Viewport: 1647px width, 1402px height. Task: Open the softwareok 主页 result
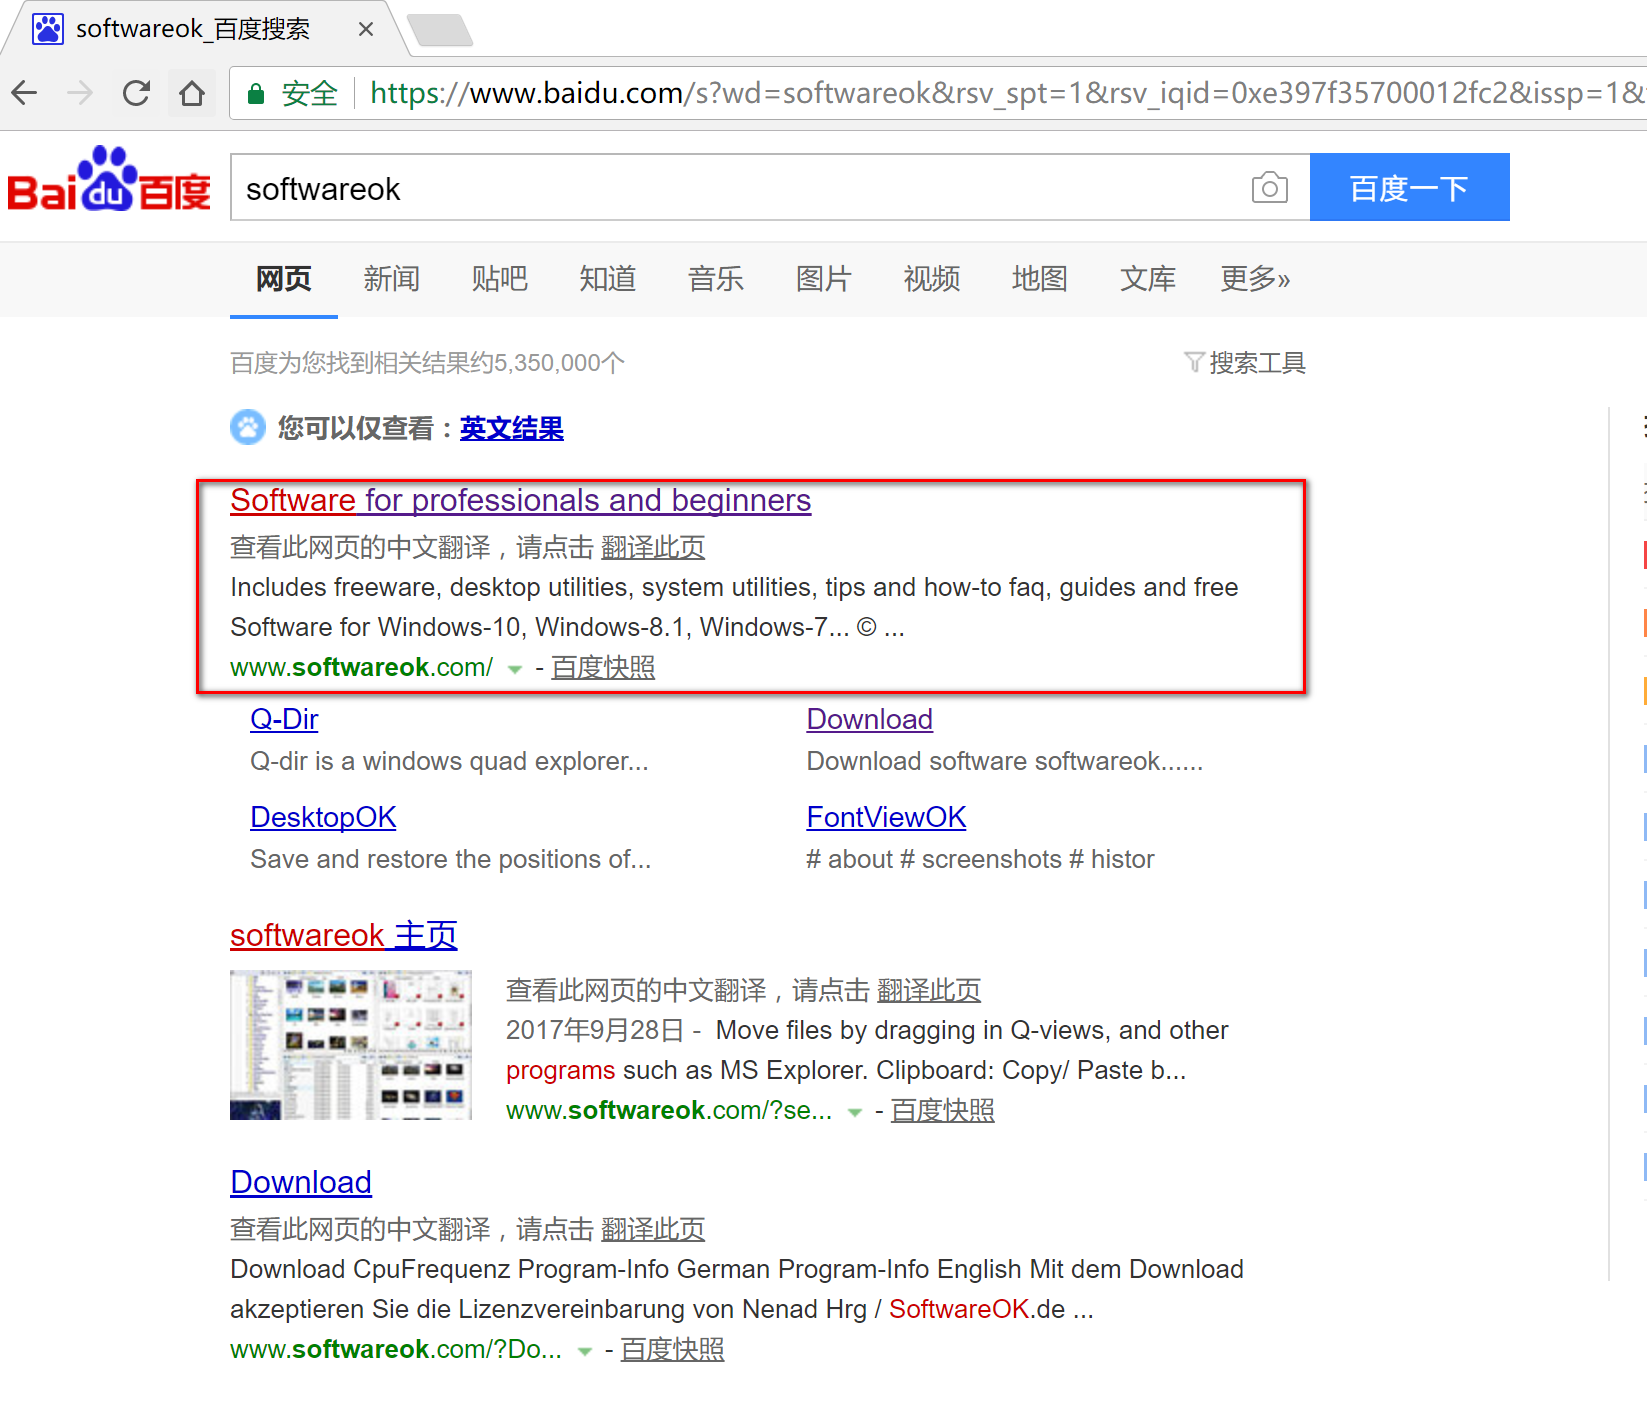point(344,935)
